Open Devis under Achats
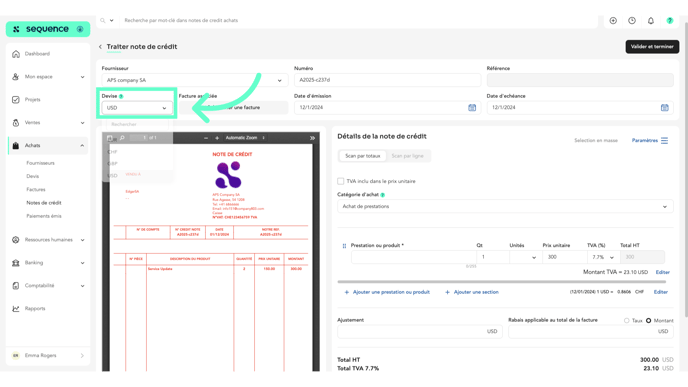This screenshot has height=387, width=688. click(x=32, y=176)
